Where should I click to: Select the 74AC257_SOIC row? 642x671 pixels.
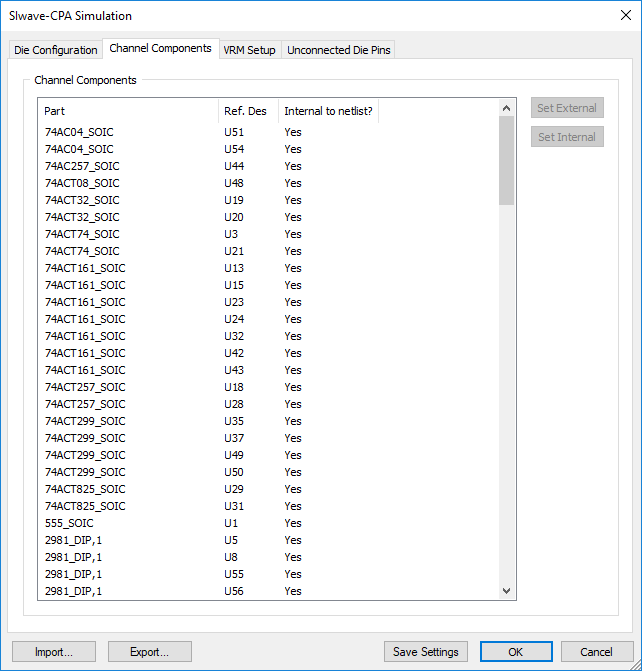[268, 166]
